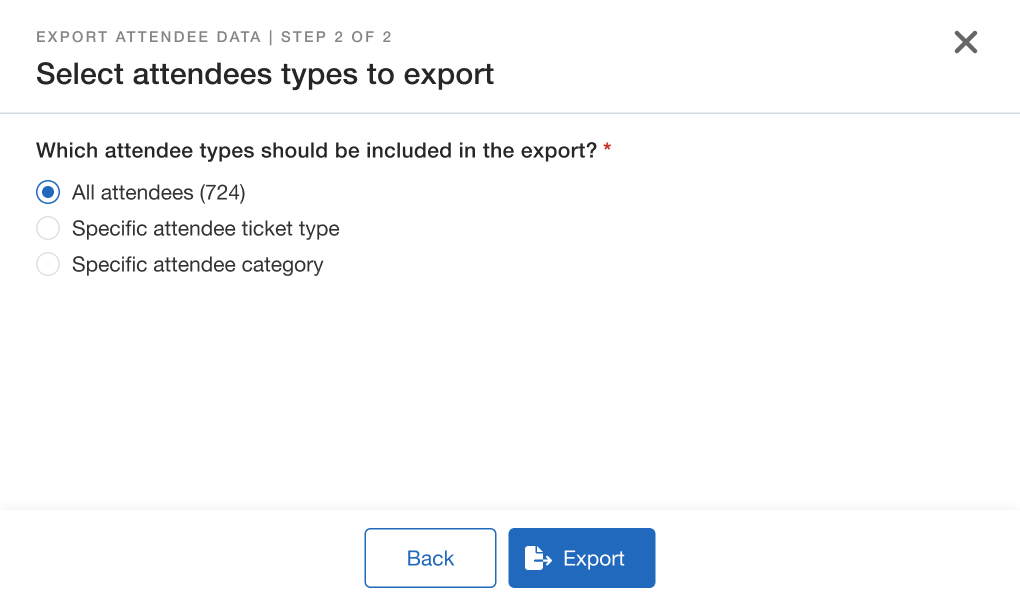Screen dimensions: 1020x606
Task: Click the word 'export?' in the question
Action: point(562,151)
